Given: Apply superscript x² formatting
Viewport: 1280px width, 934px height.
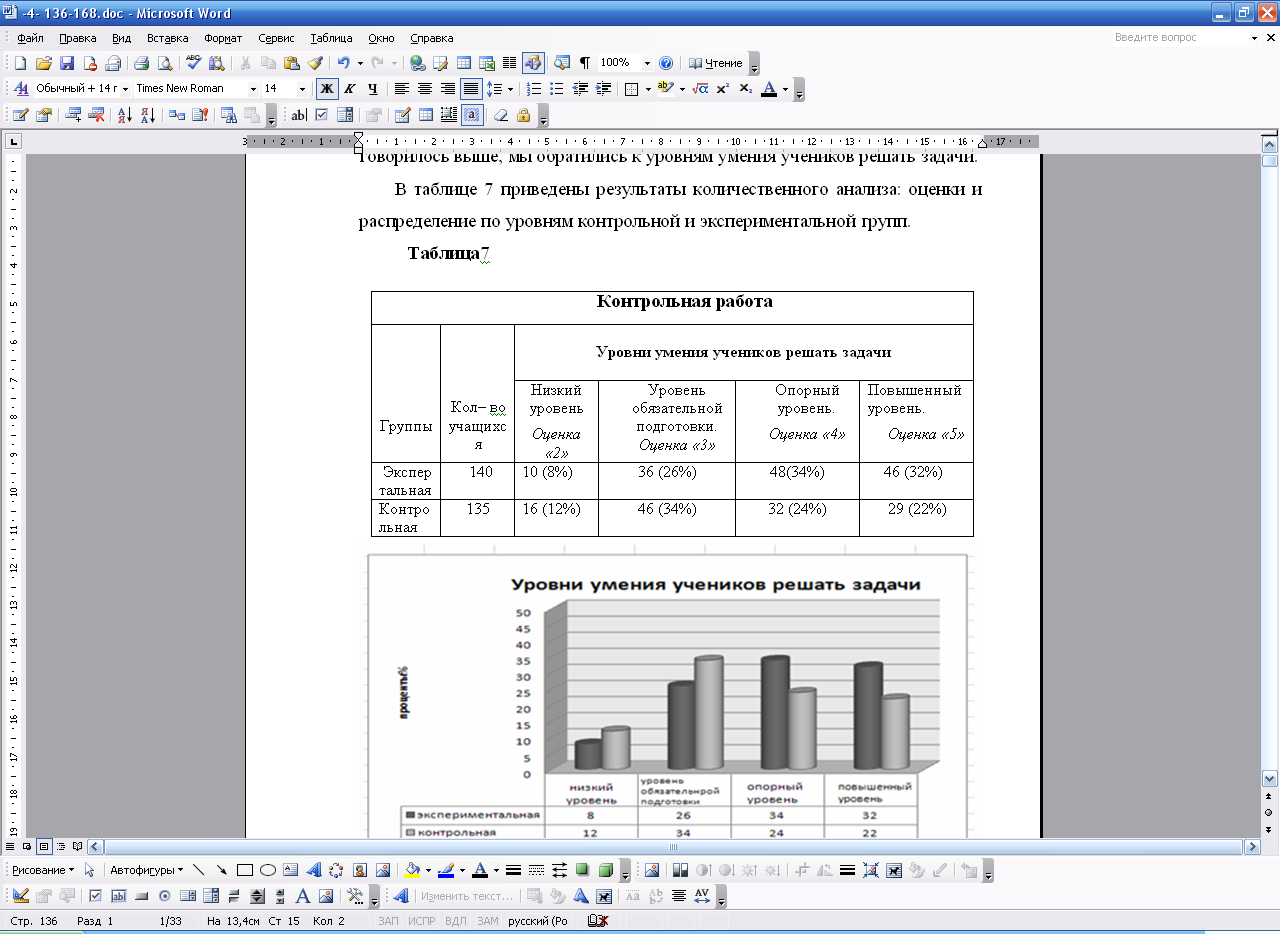Looking at the screenshot, I should (x=722, y=89).
